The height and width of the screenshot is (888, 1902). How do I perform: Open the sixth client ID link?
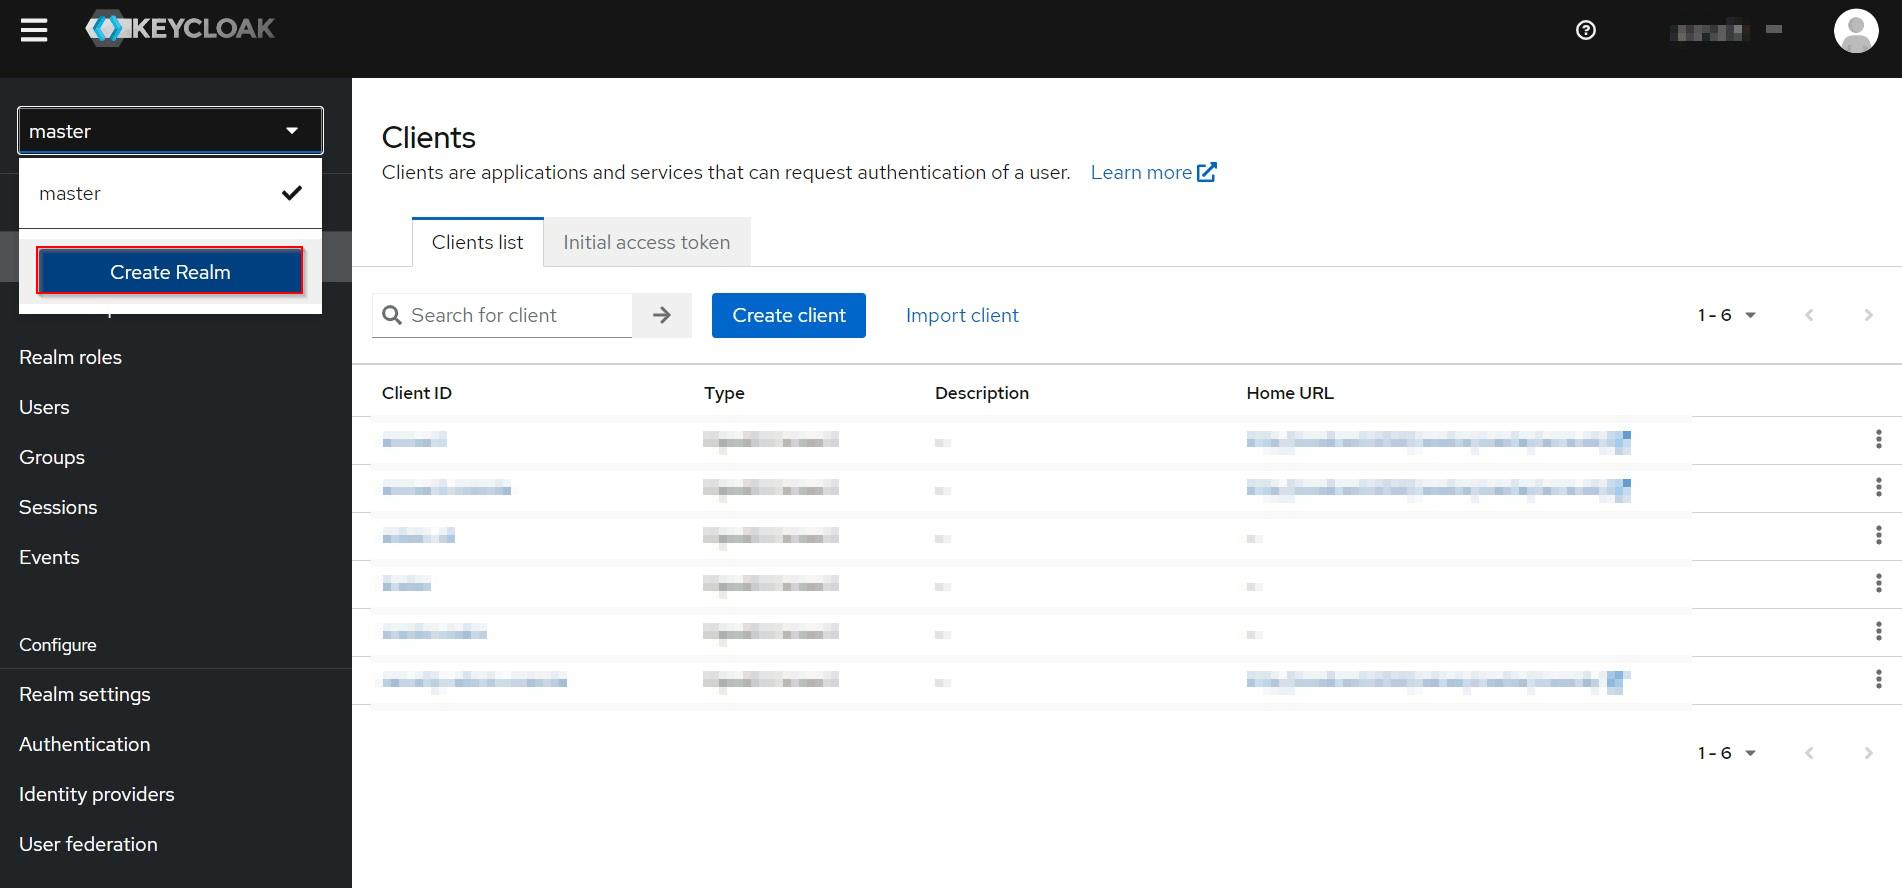pyautogui.click(x=474, y=681)
